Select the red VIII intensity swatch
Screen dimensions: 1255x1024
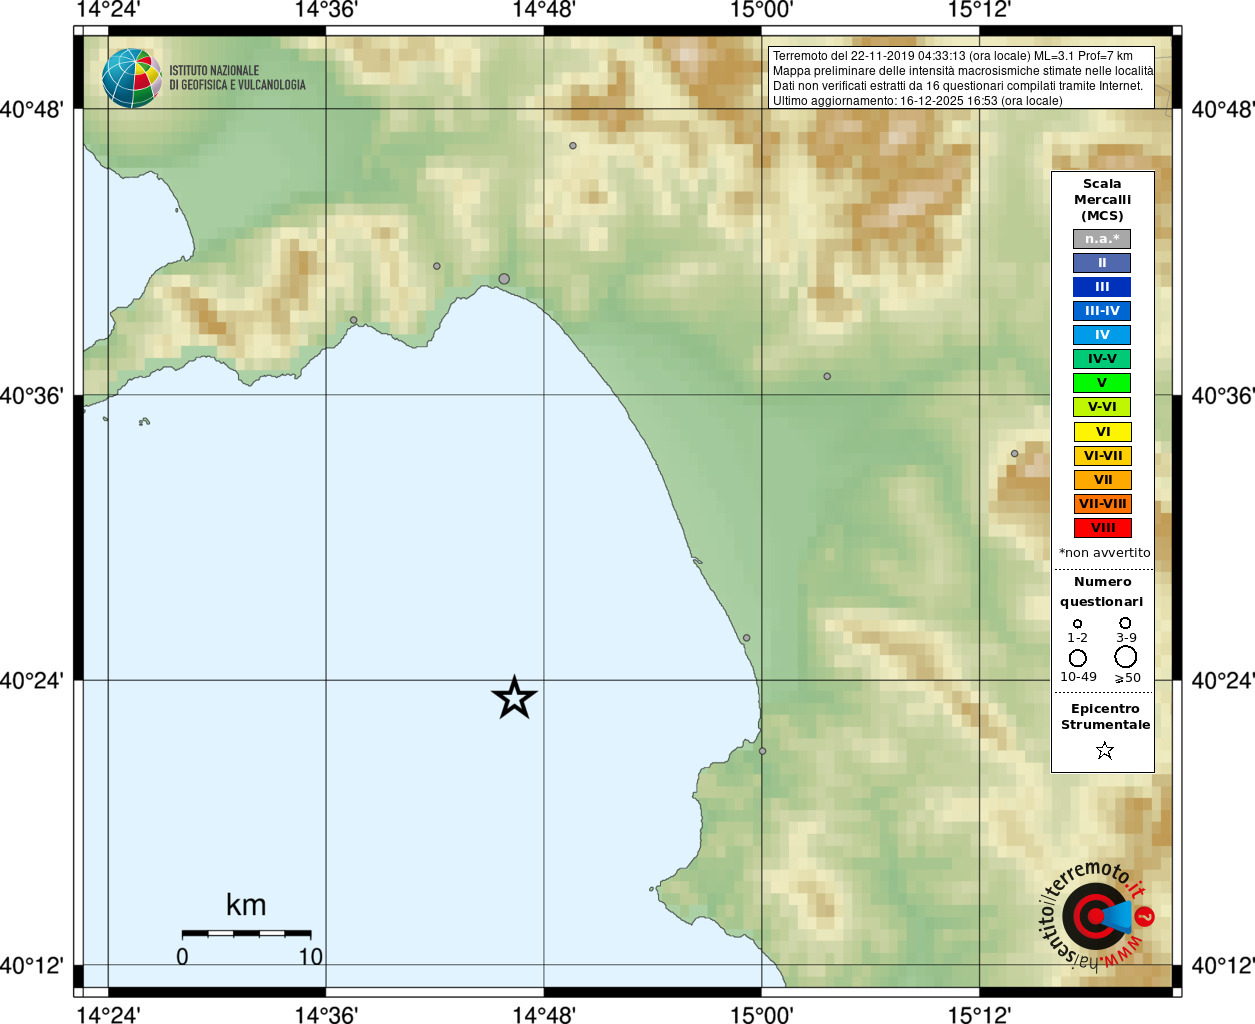(x=1102, y=528)
